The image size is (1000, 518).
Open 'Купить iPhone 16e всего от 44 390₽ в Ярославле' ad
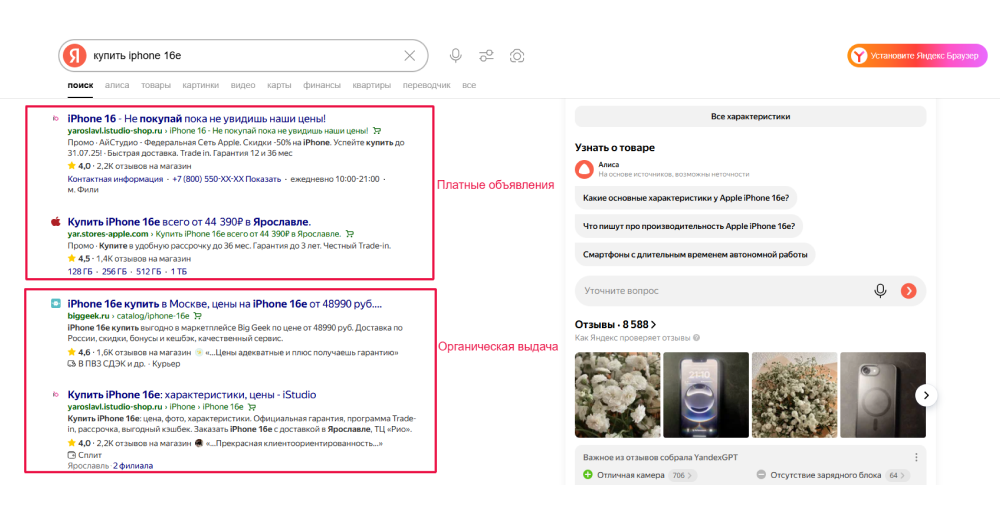click(189, 222)
